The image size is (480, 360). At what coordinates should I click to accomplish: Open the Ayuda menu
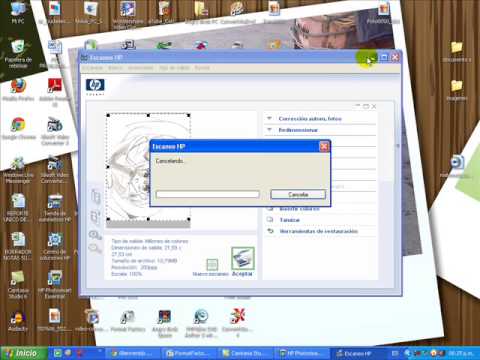pos(202,68)
